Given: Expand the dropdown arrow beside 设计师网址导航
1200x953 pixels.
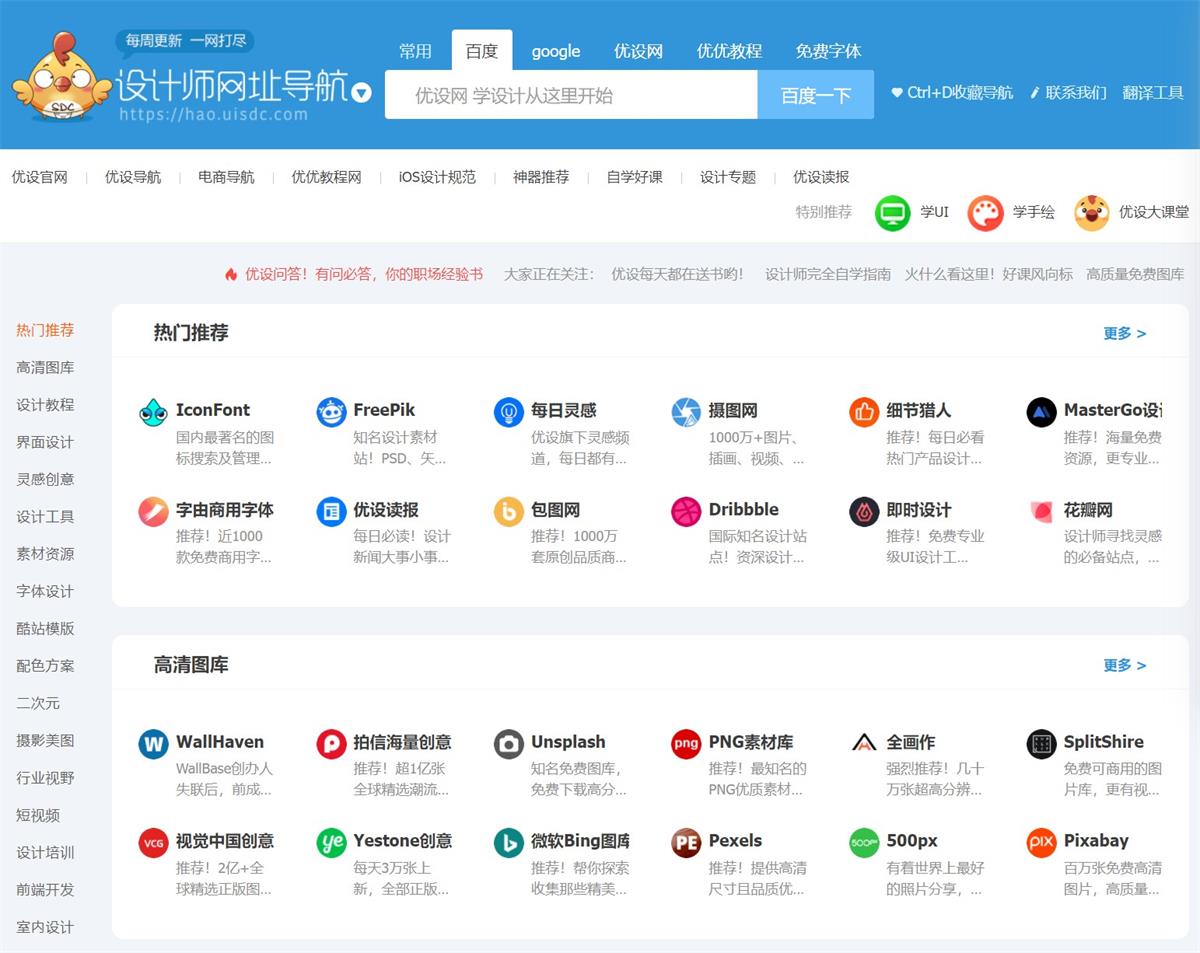Looking at the screenshot, I should (362, 93).
